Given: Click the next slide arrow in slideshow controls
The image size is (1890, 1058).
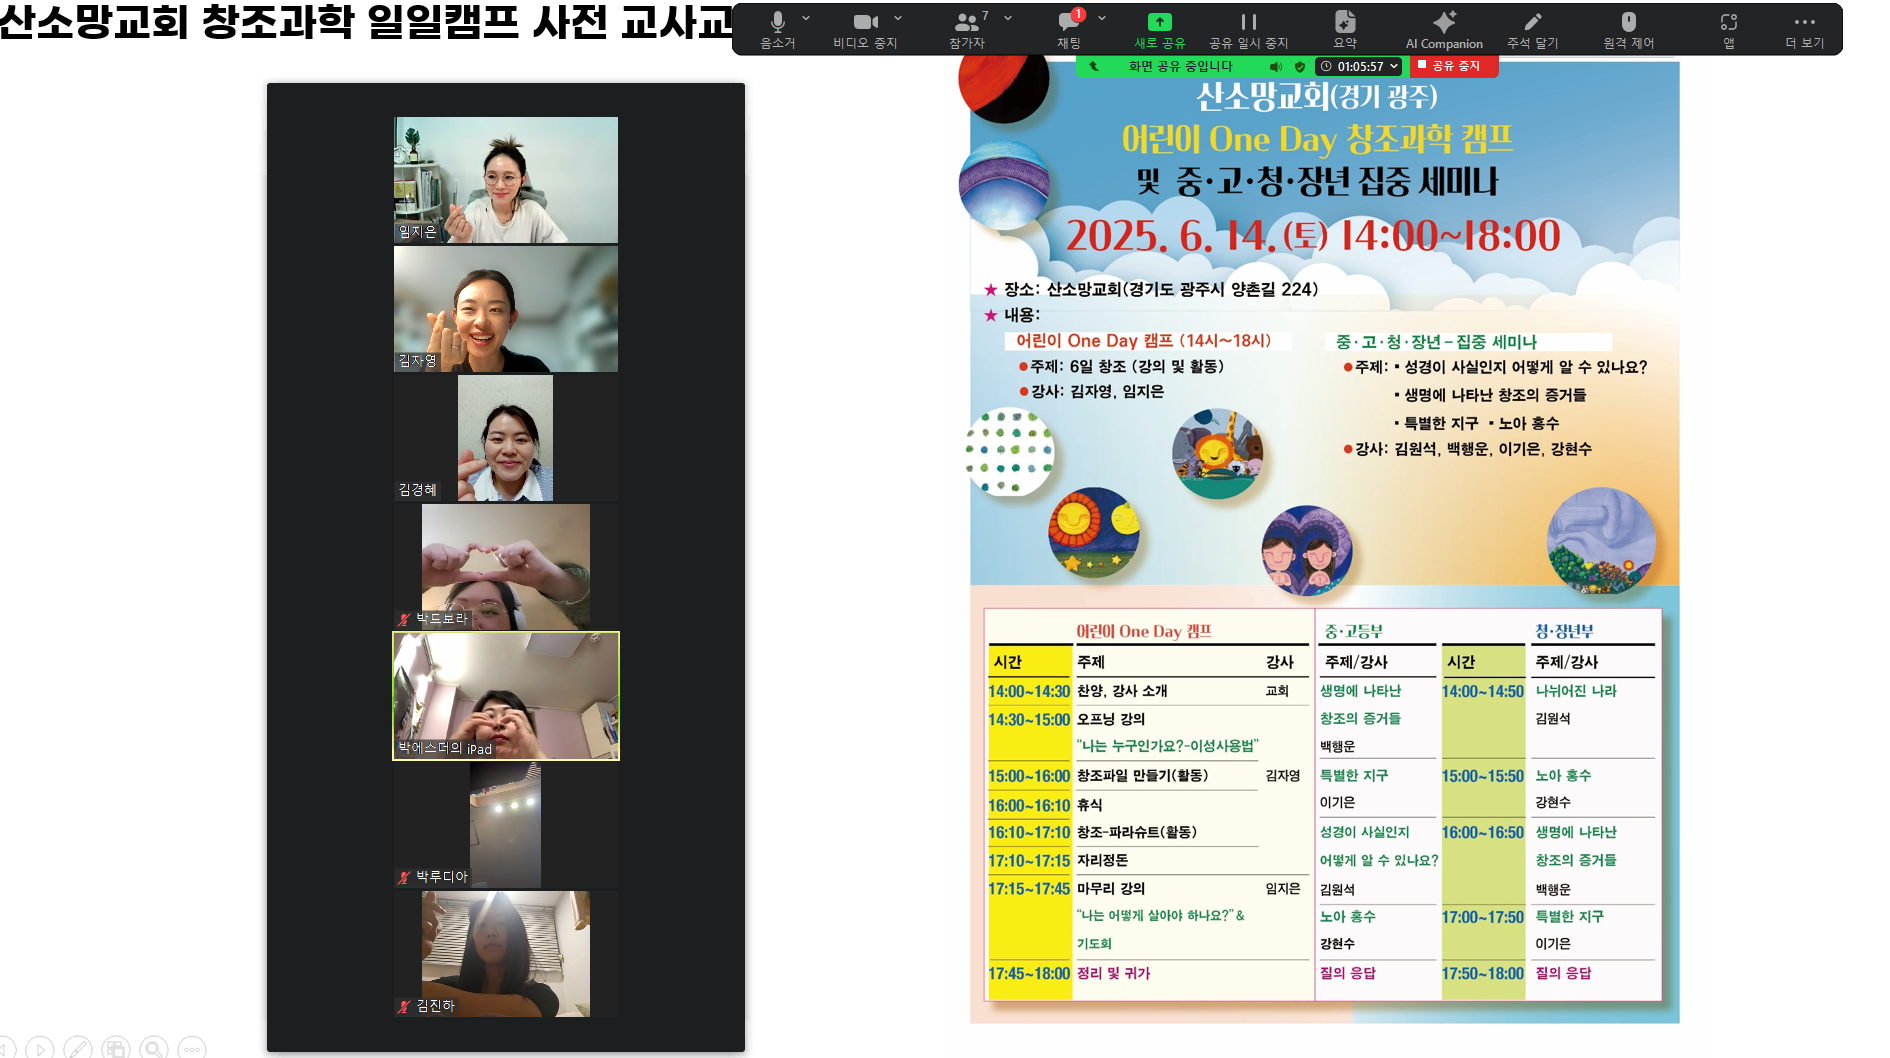Looking at the screenshot, I should 40,1047.
